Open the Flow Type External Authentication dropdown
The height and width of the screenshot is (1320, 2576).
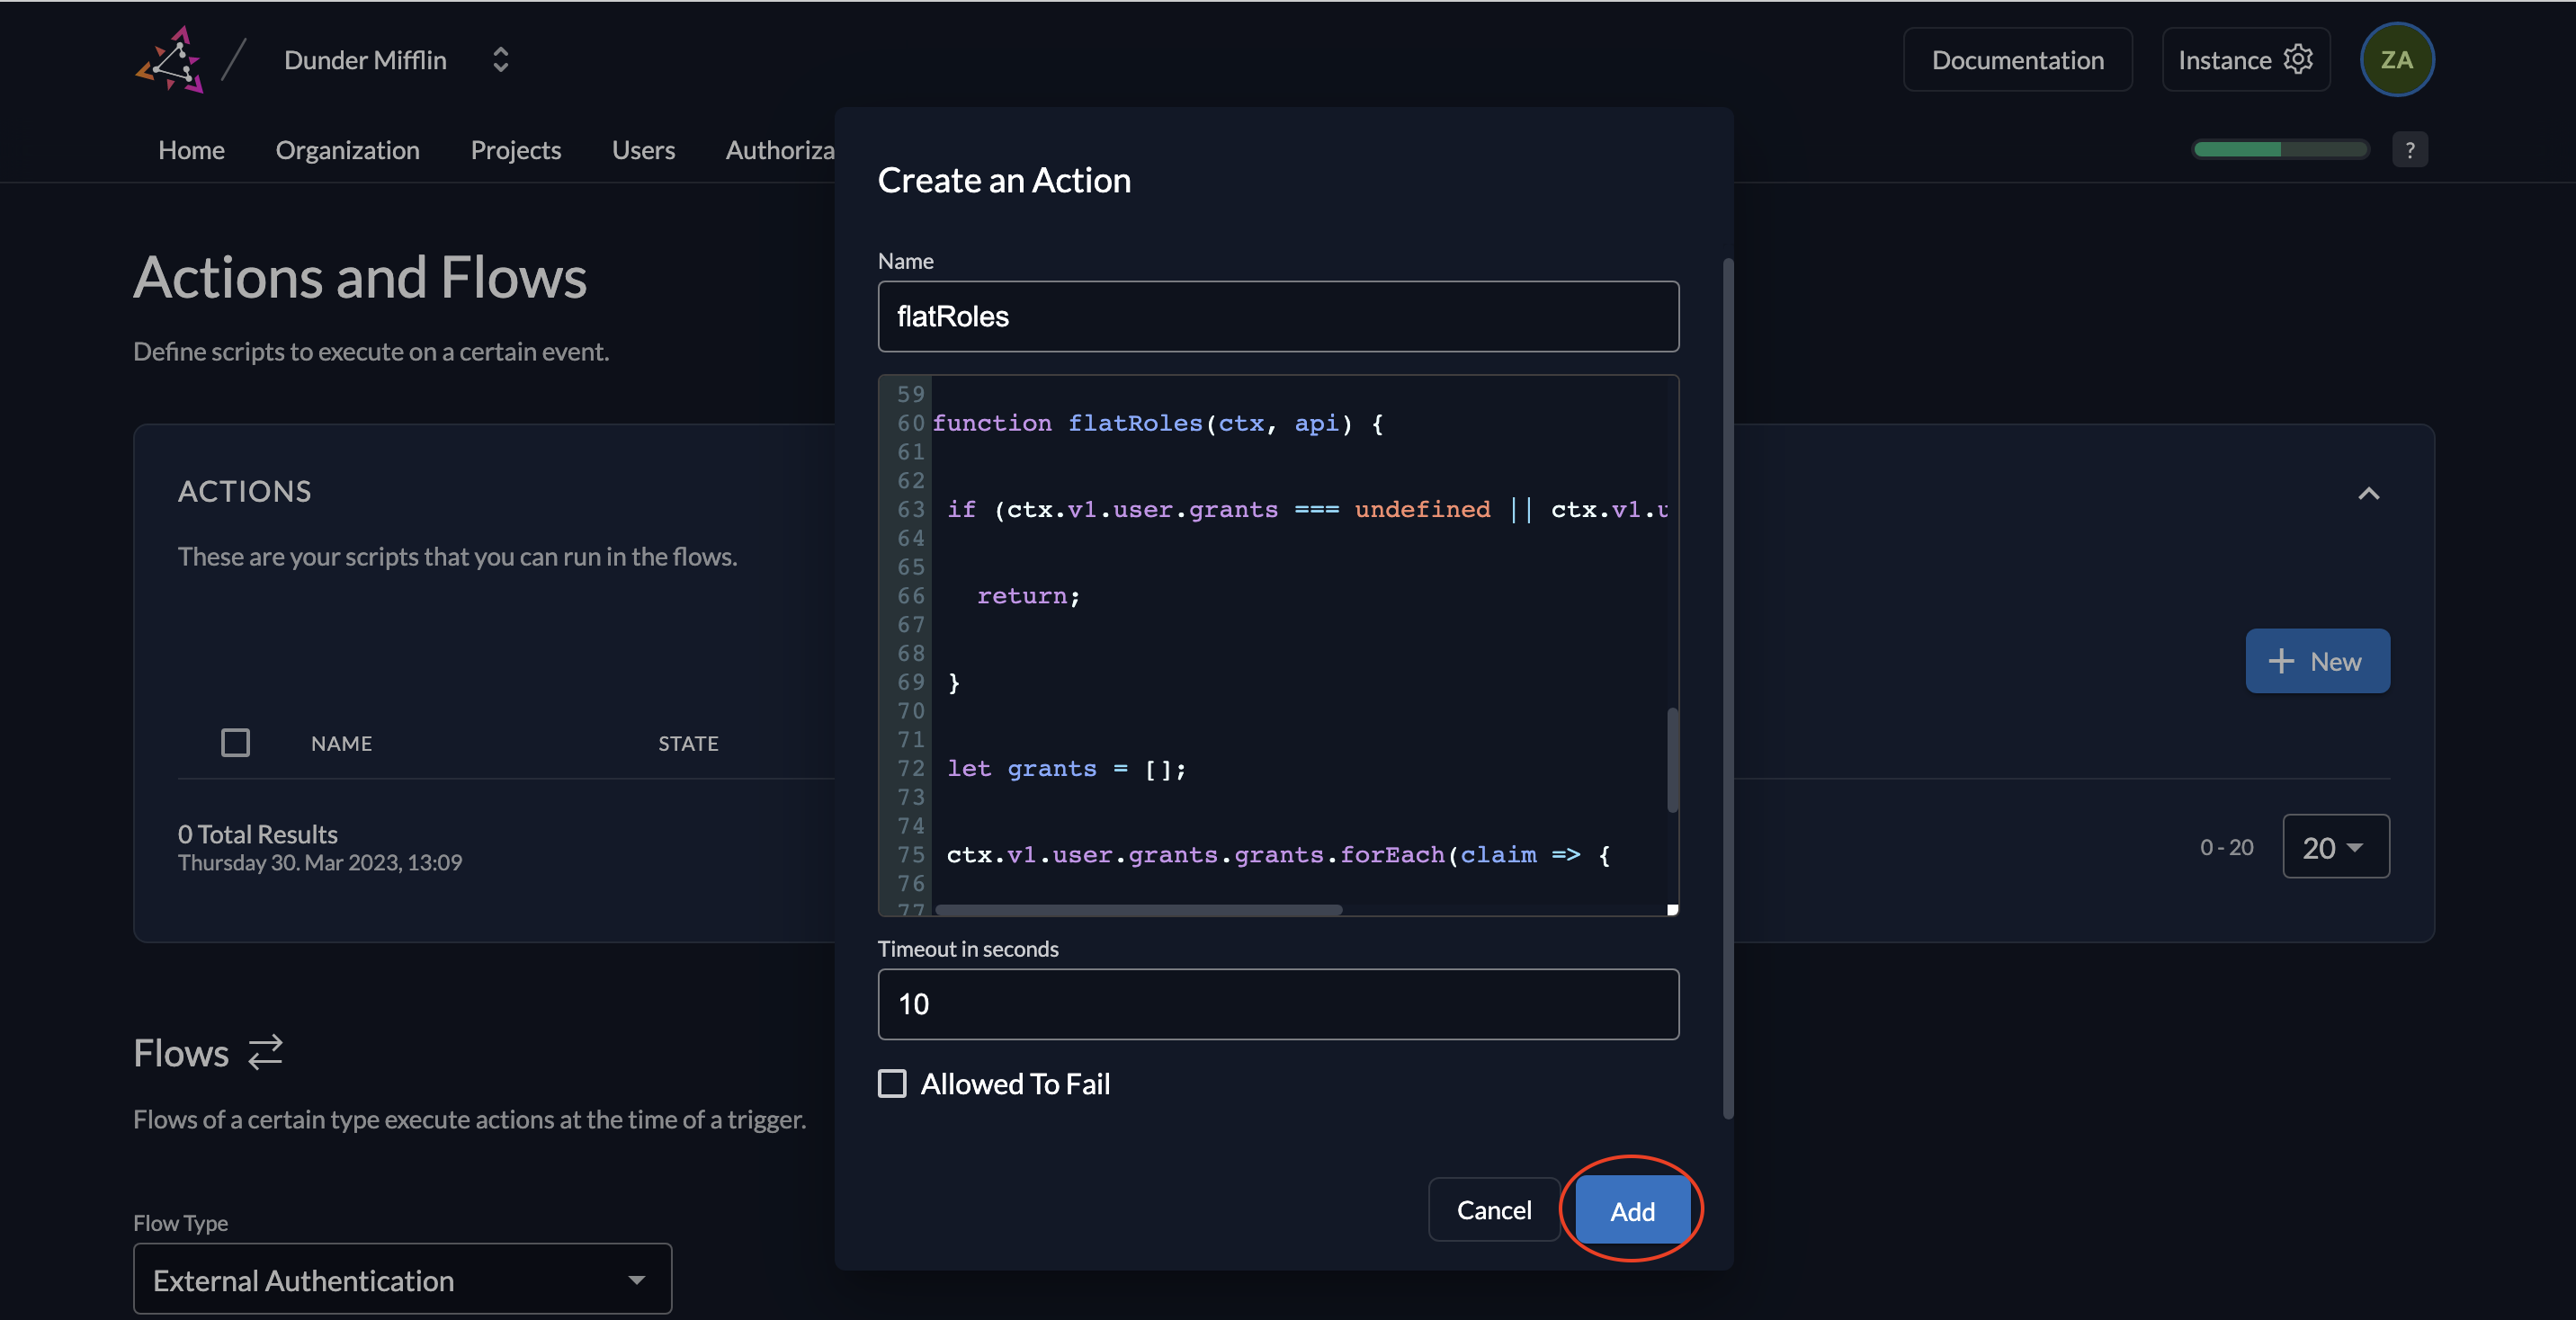pyautogui.click(x=402, y=1279)
